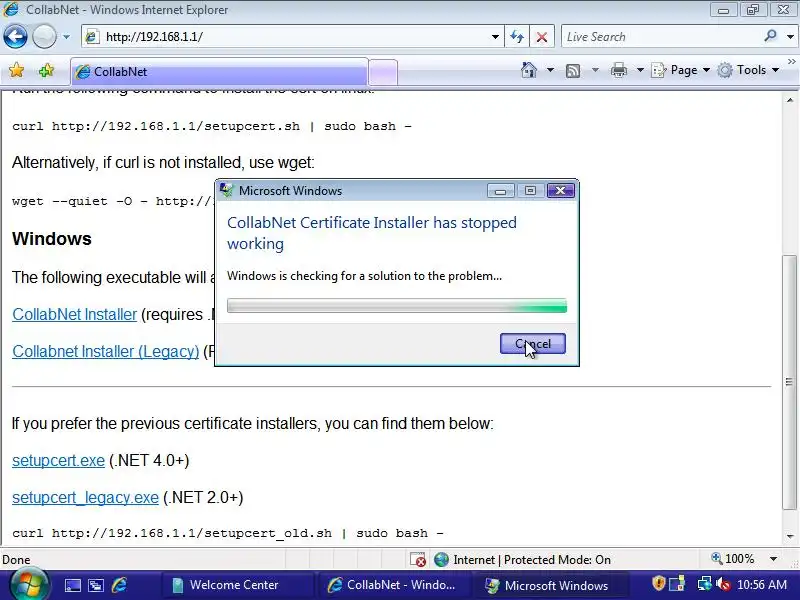Click the search magnifier icon
Screen dimensions: 800x600
point(771,36)
